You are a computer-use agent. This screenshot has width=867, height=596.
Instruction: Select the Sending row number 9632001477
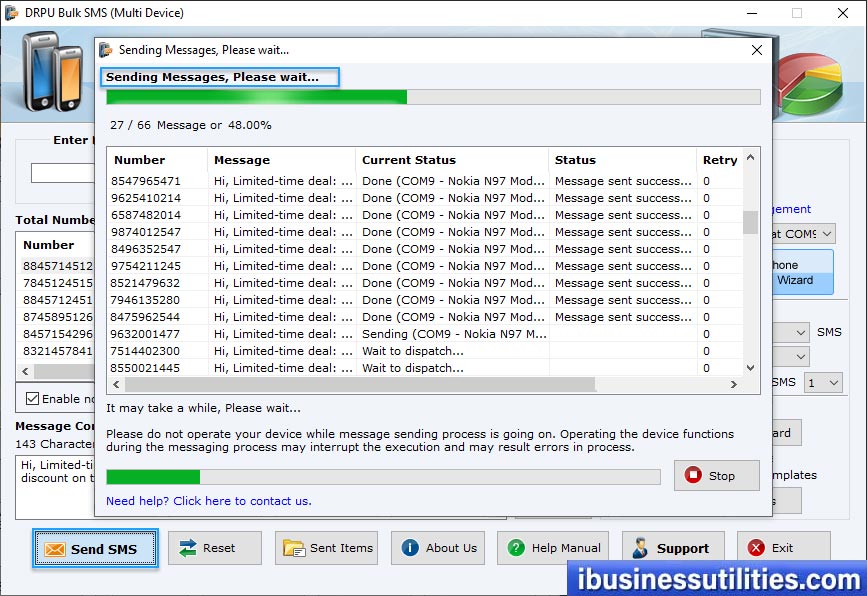pos(425,334)
